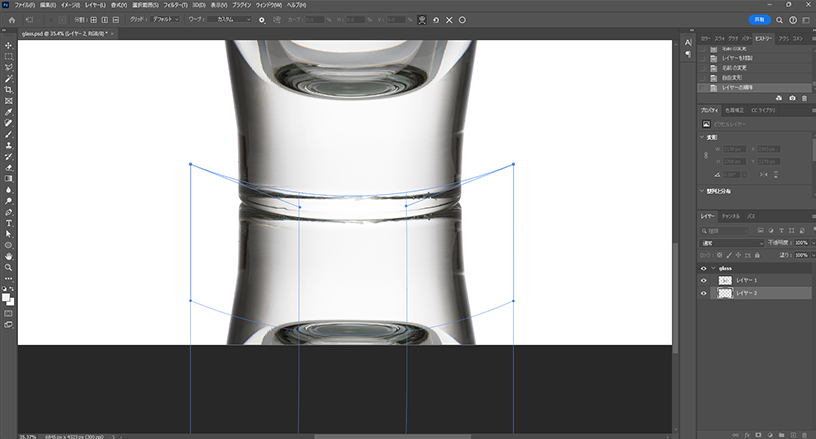The width and height of the screenshot is (816, 439).
Task: Select the Path Selection tool
Action: point(8,234)
